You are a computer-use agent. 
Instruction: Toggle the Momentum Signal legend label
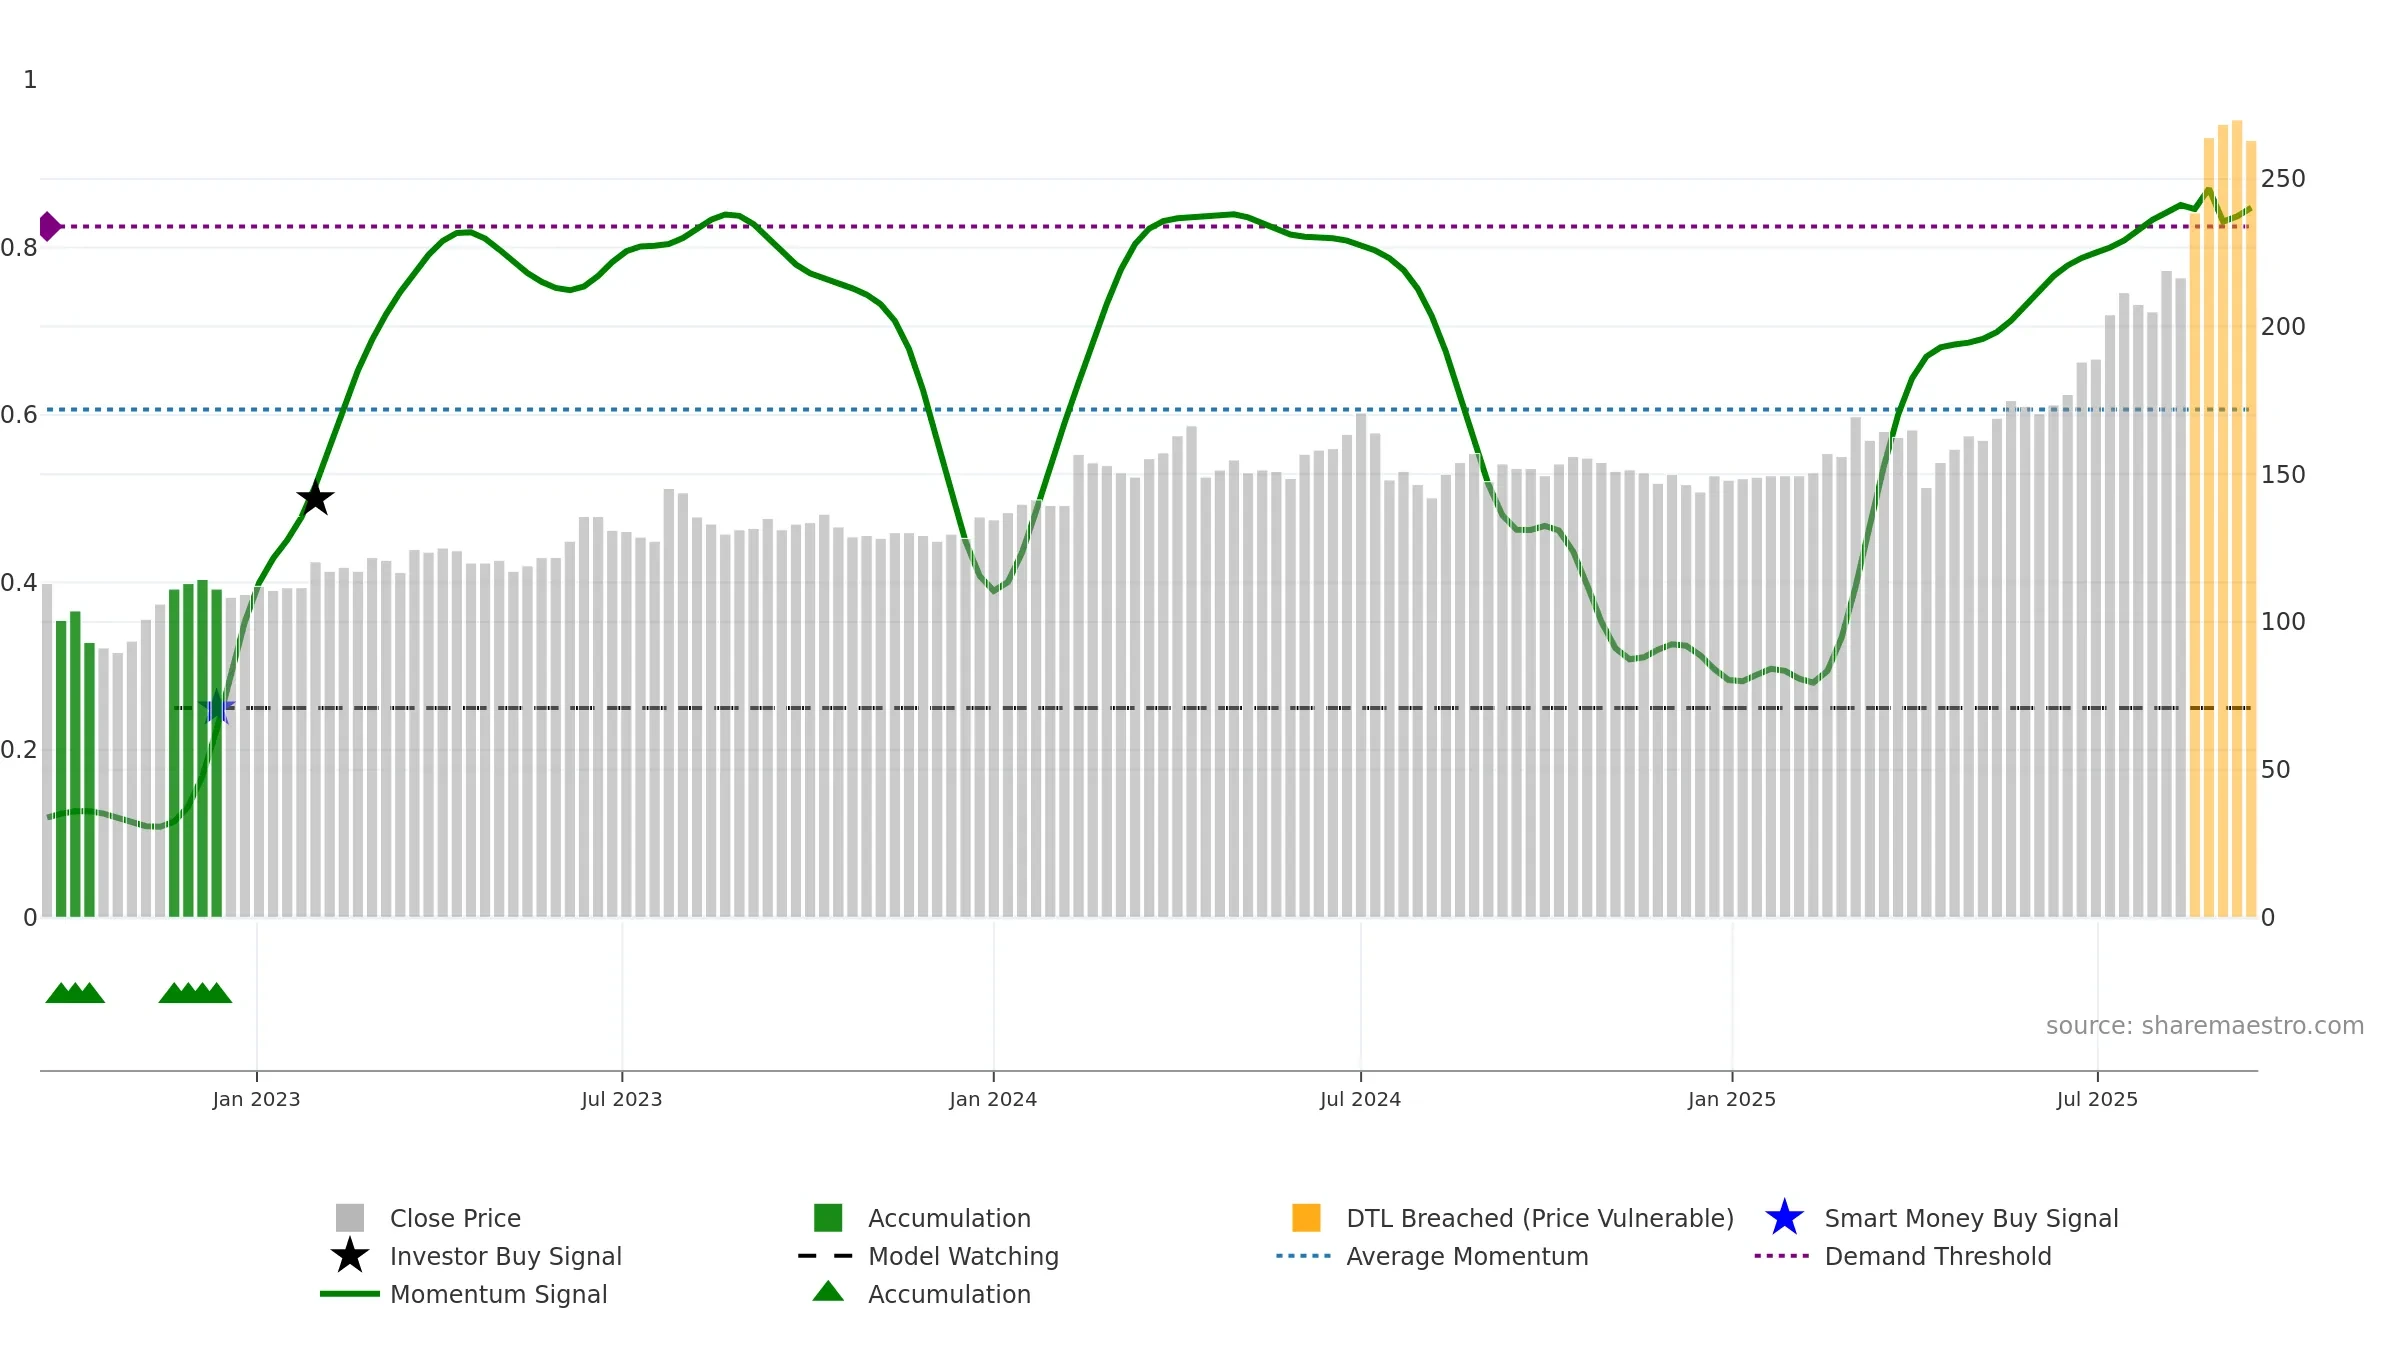pos(499,1294)
